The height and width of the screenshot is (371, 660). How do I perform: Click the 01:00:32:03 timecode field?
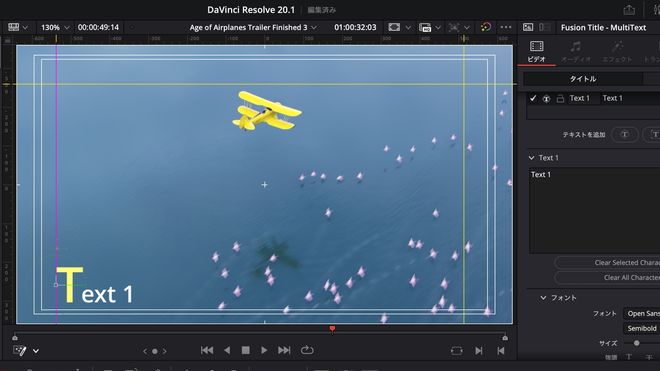click(355, 27)
